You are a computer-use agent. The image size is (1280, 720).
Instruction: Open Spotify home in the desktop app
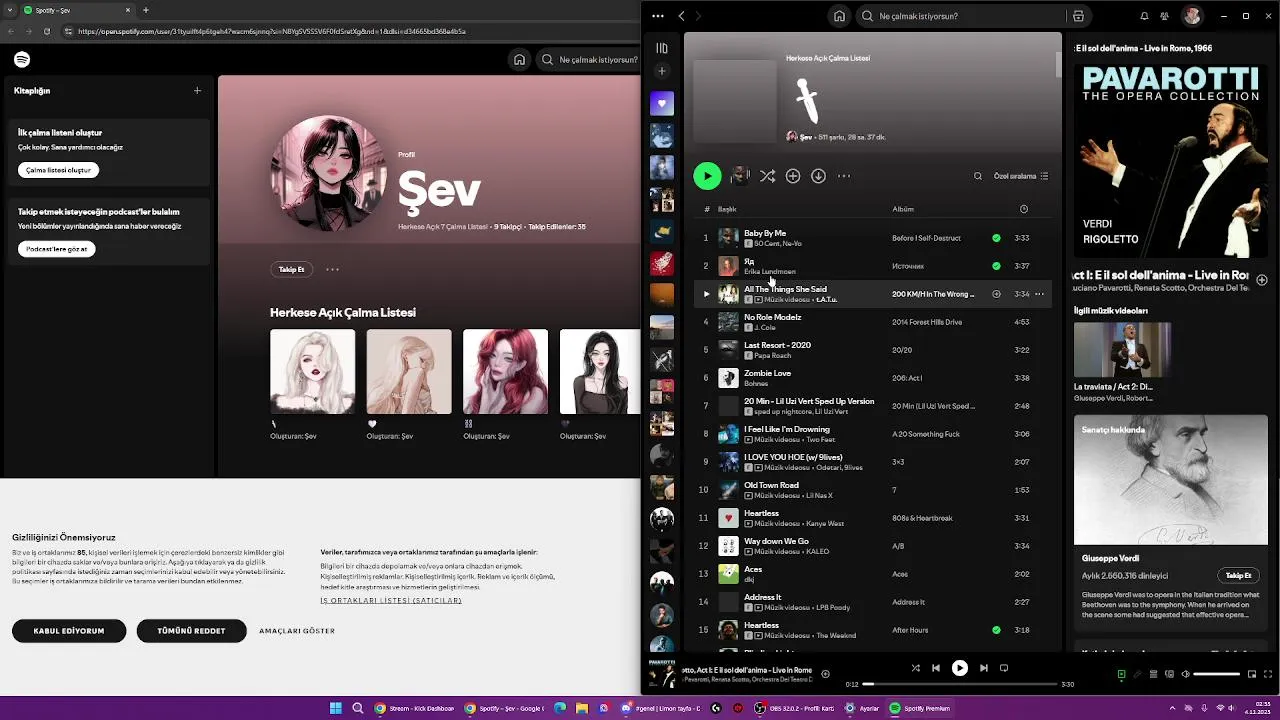(x=839, y=16)
